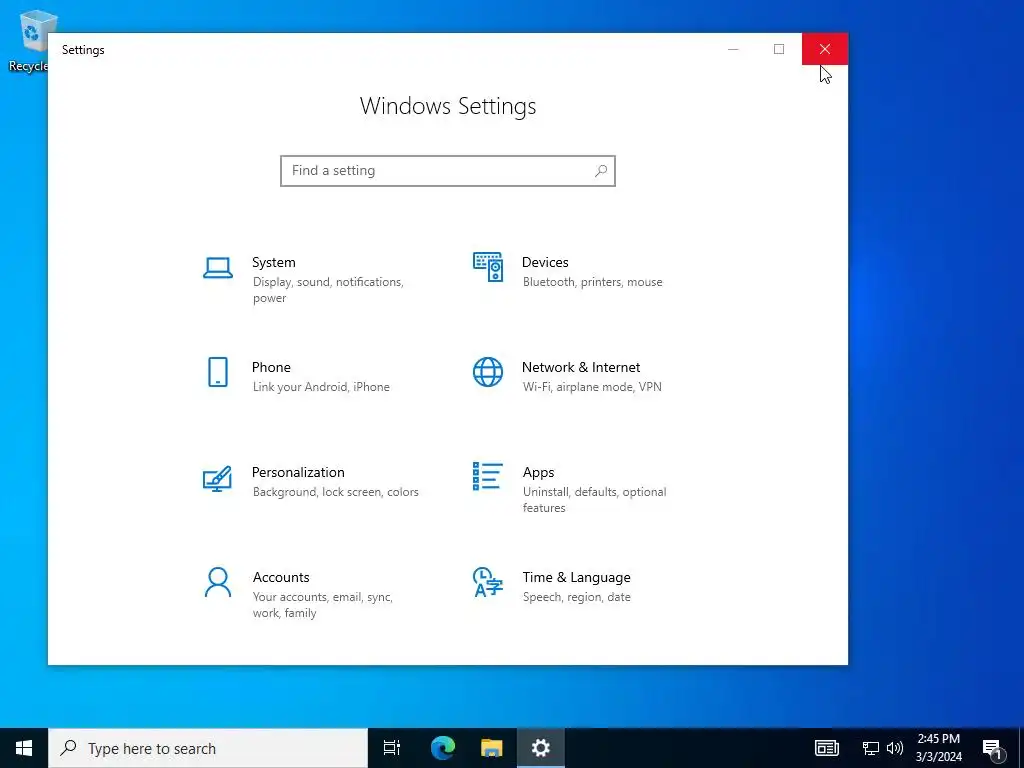Viewport: 1024px width, 768px height.
Task: Open File Explorer from the taskbar
Action: [x=492, y=748]
